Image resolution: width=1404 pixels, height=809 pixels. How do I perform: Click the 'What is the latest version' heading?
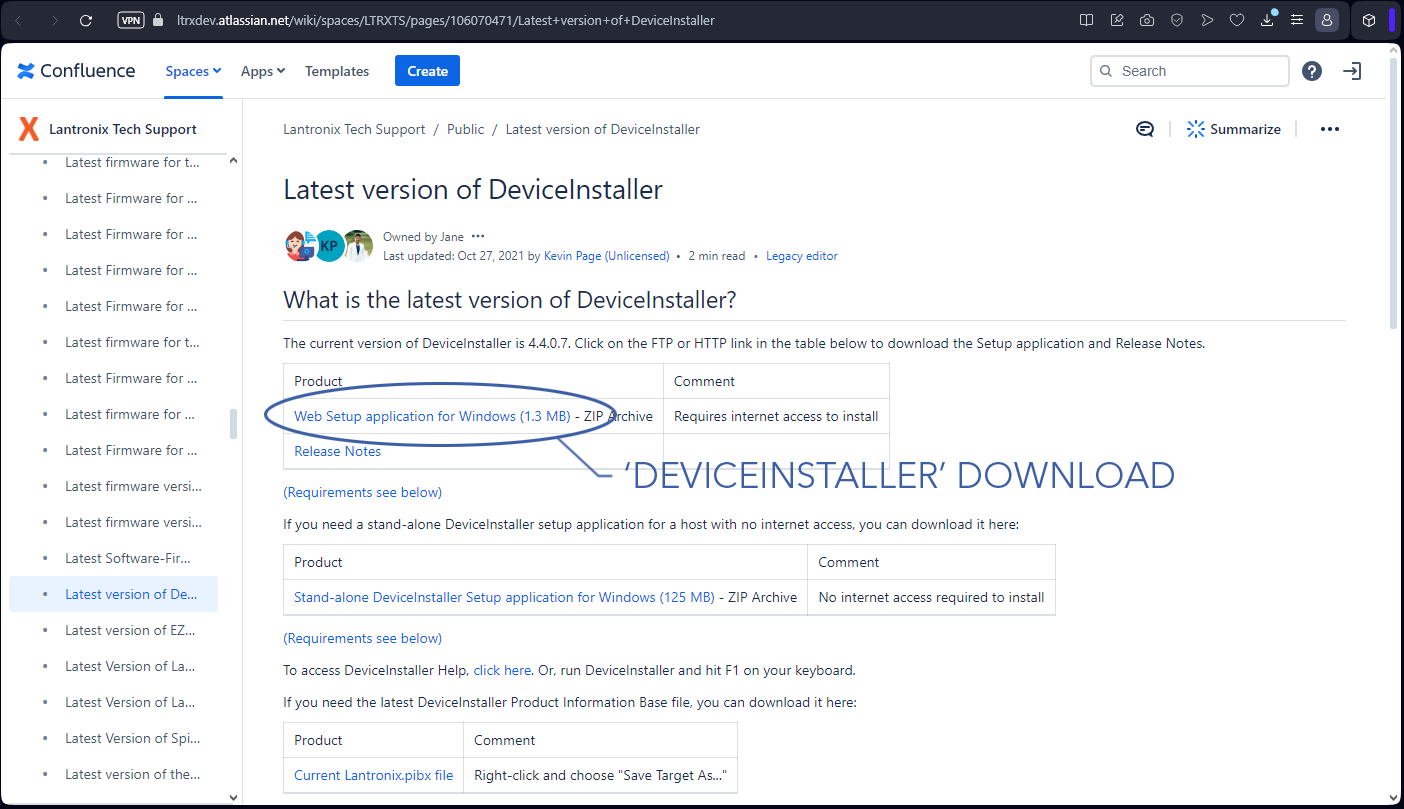(x=510, y=299)
